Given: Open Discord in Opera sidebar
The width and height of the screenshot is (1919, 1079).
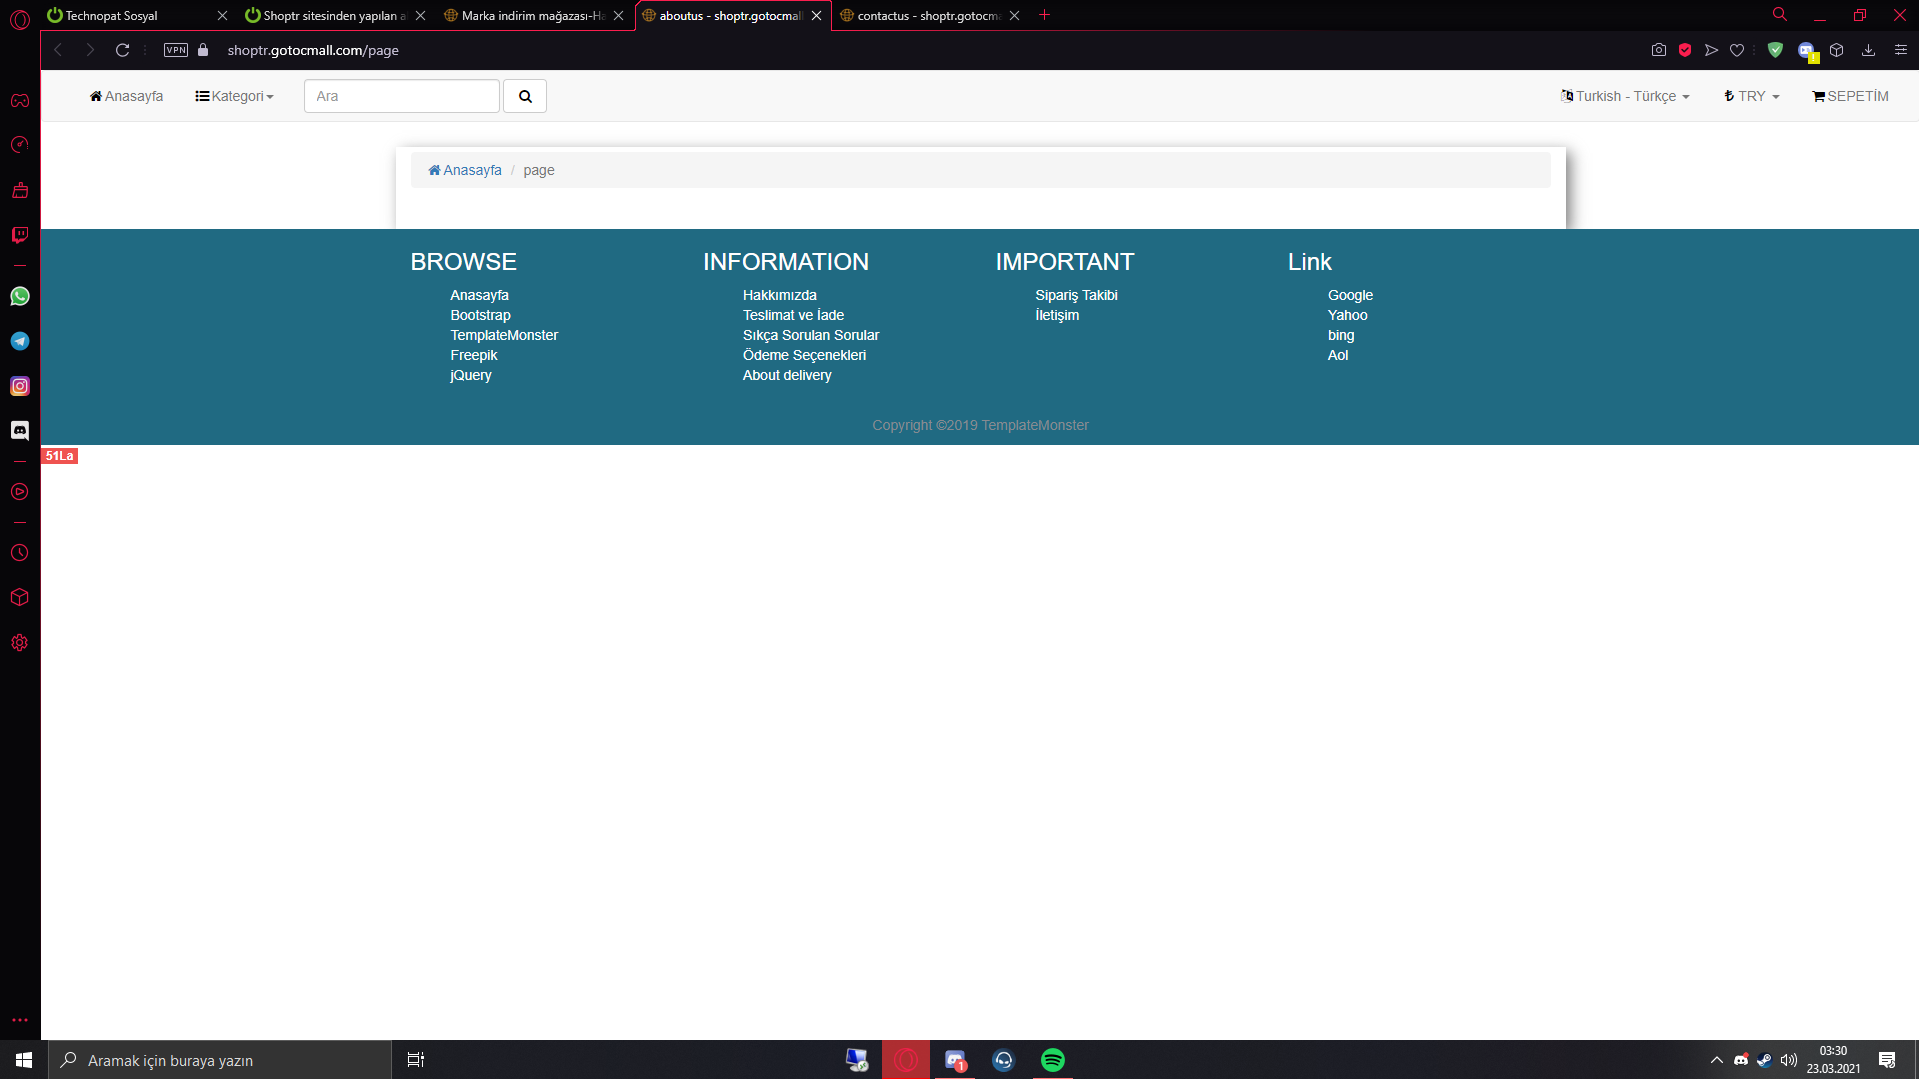Looking at the screenshot, I should point(20,430).
